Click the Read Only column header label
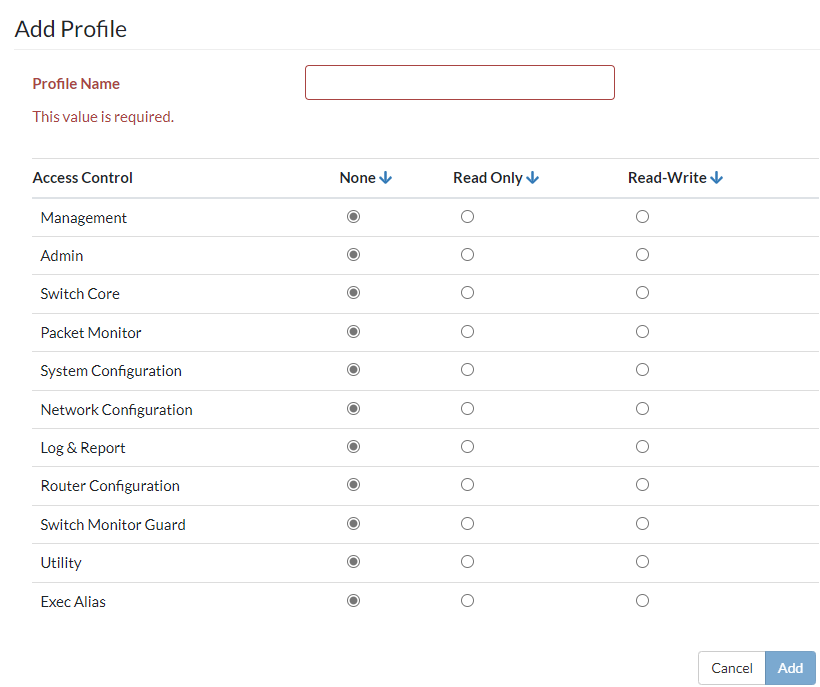The width and height of the screenshot is (820, 687). 489,177
